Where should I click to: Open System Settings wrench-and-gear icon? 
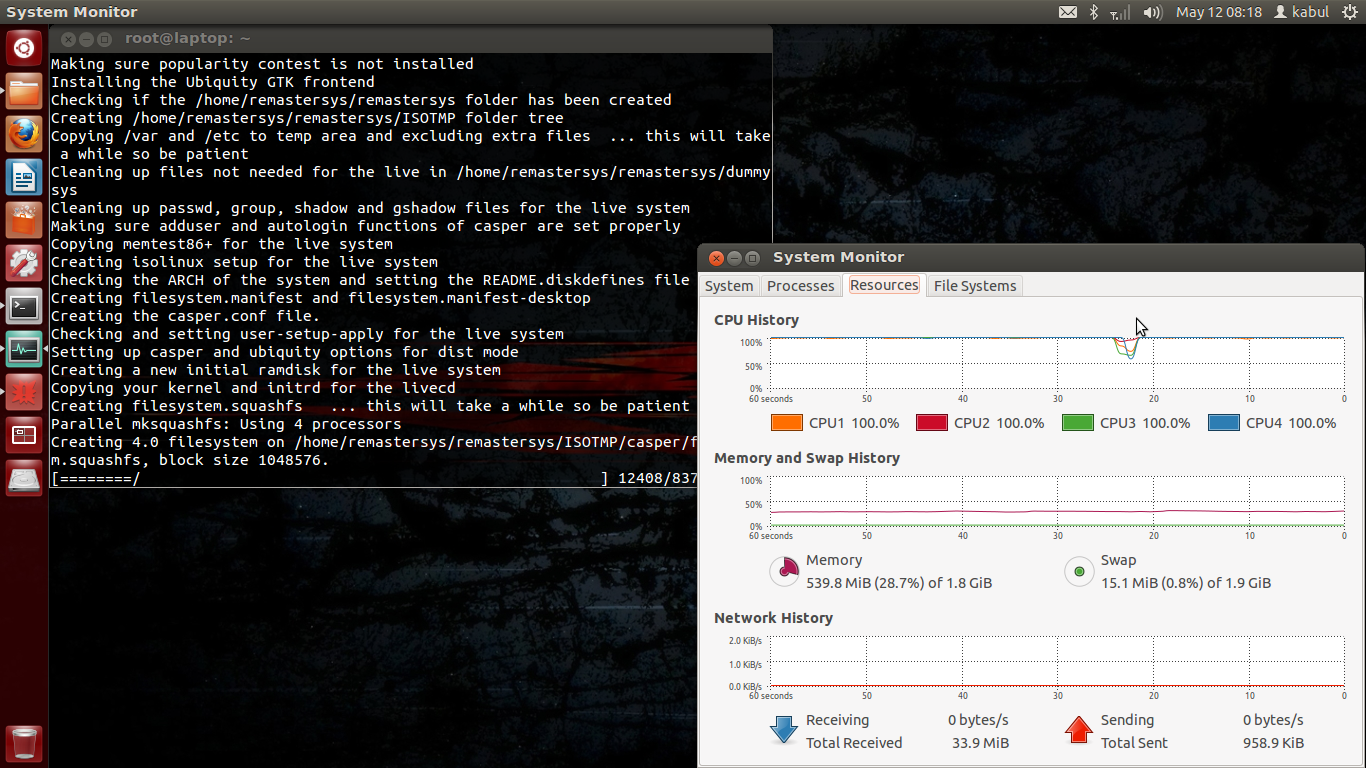[x=24, y=264]
